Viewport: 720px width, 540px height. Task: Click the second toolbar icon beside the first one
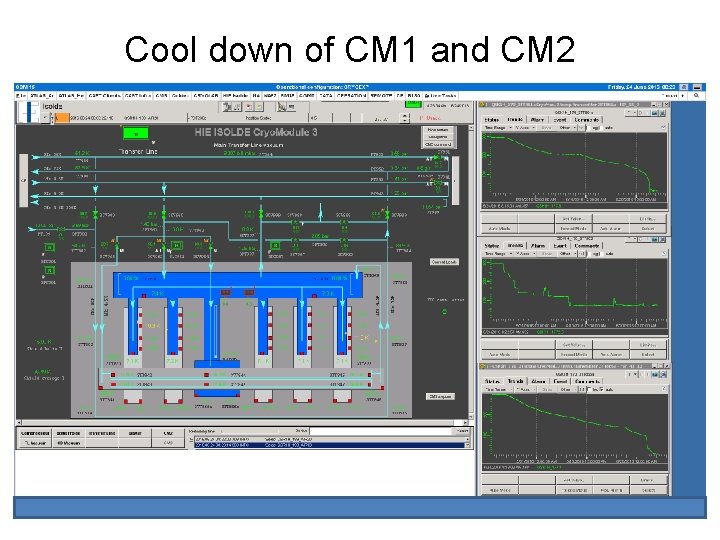pyautogui.click(x=236, y=107)
